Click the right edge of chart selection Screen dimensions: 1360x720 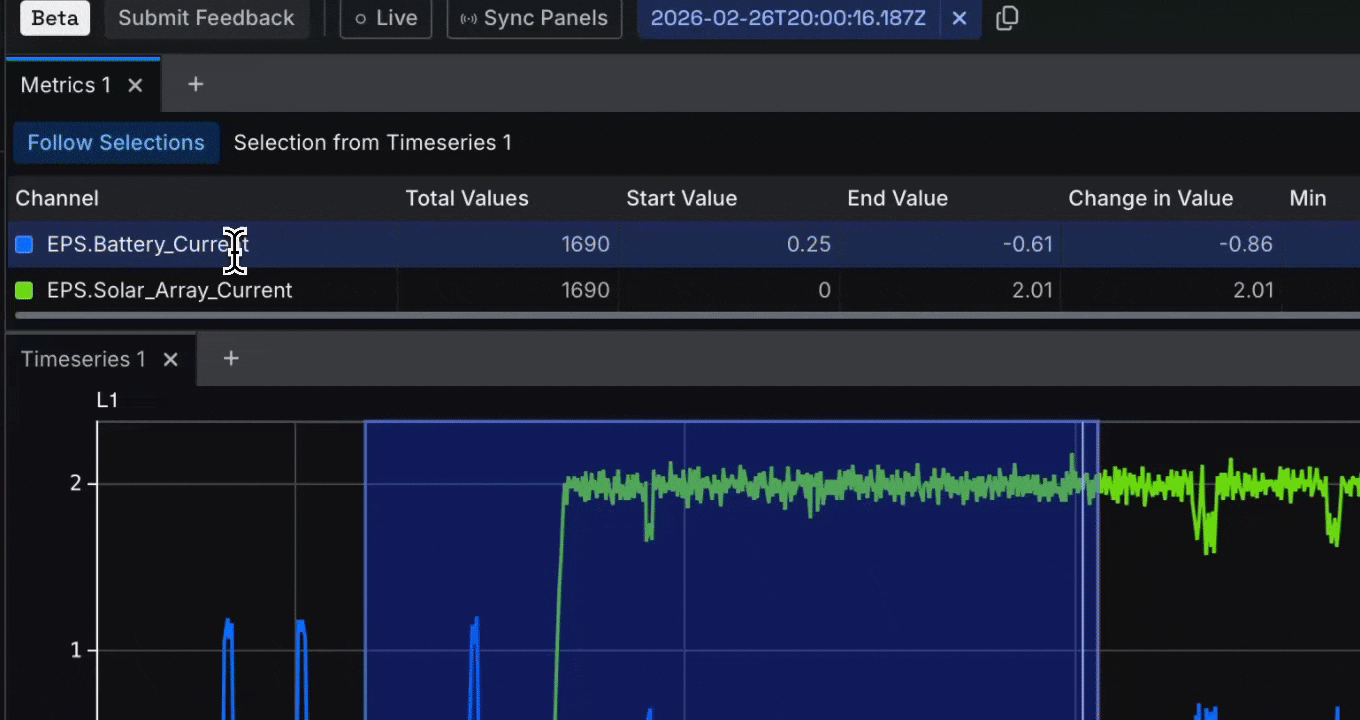1098,570
